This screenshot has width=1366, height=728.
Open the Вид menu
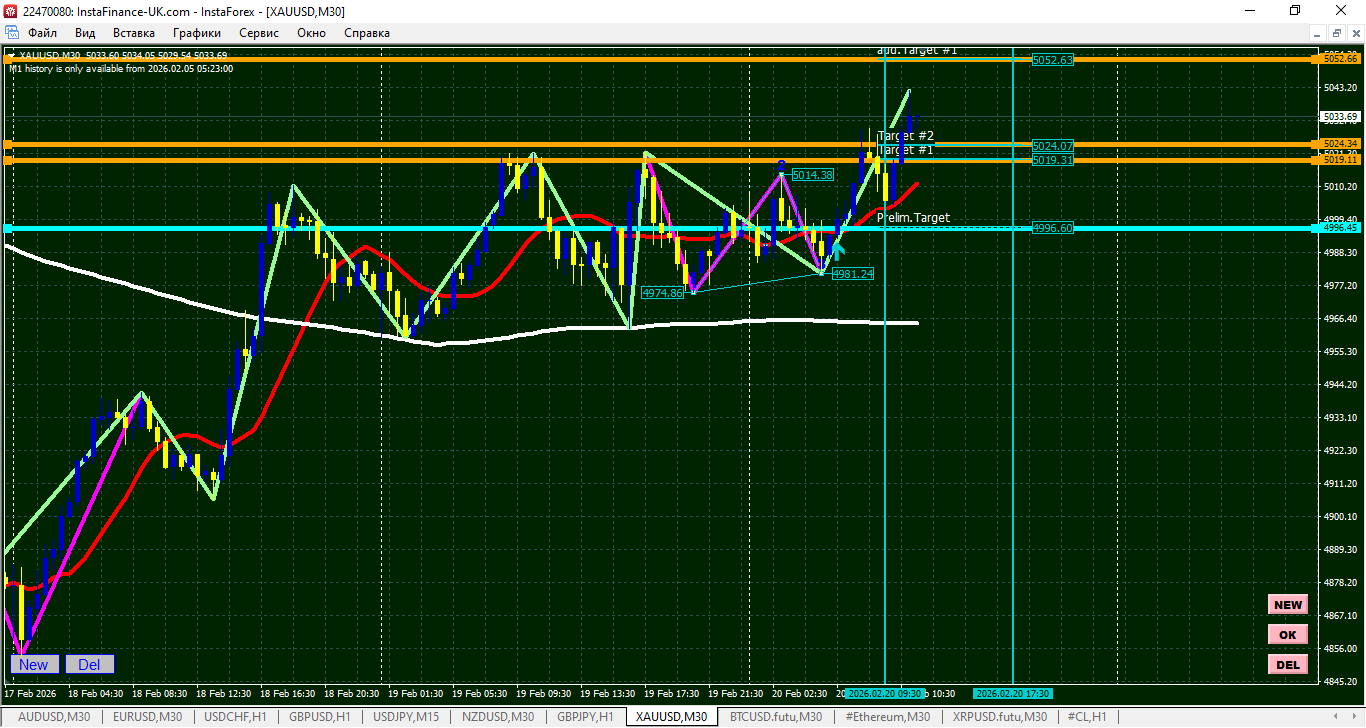coord(85,33)
